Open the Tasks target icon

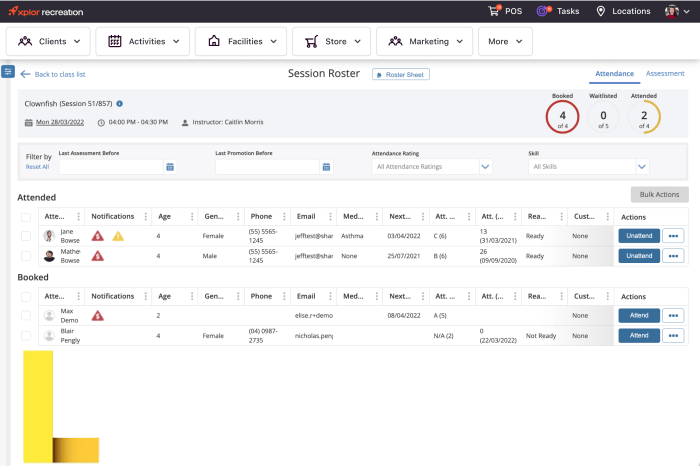(x=543, y=11)
